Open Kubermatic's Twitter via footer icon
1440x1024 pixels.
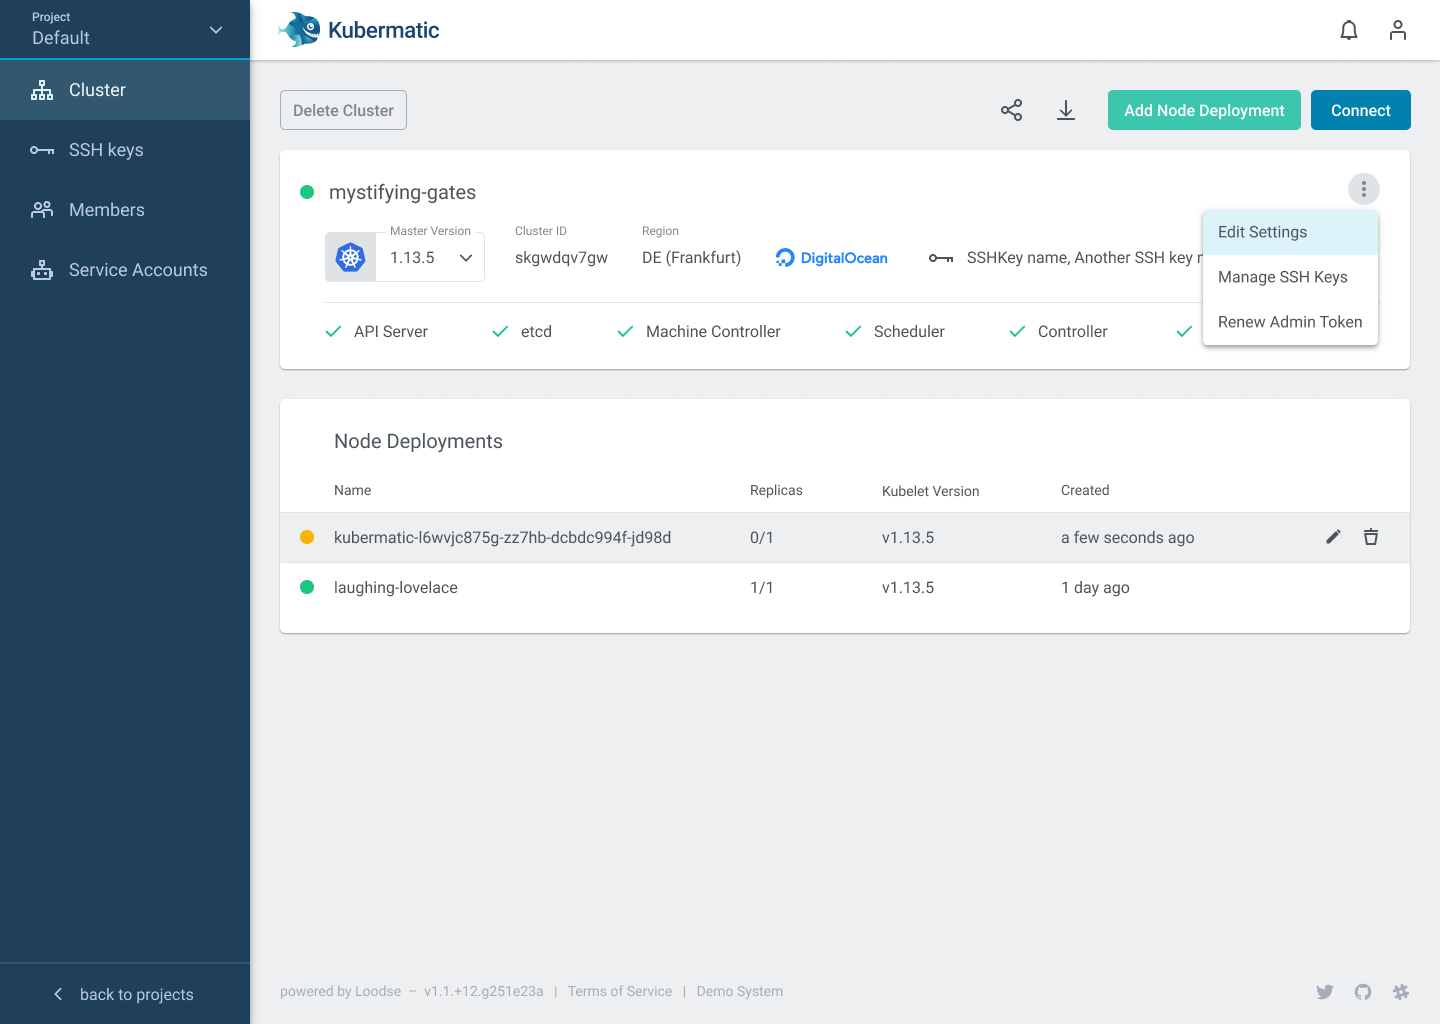click(x=1324, y=991)
